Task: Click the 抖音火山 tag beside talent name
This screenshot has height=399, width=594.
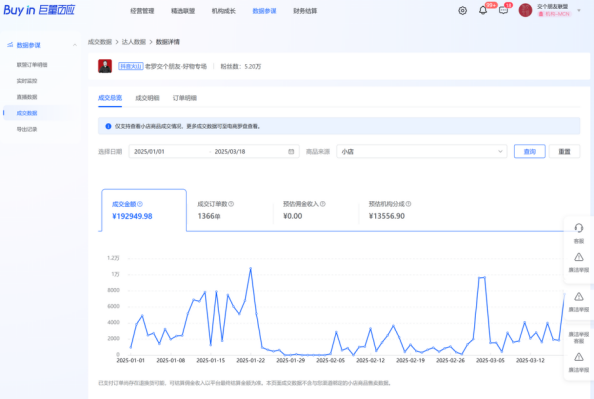Action: click(x=131, y=66)
